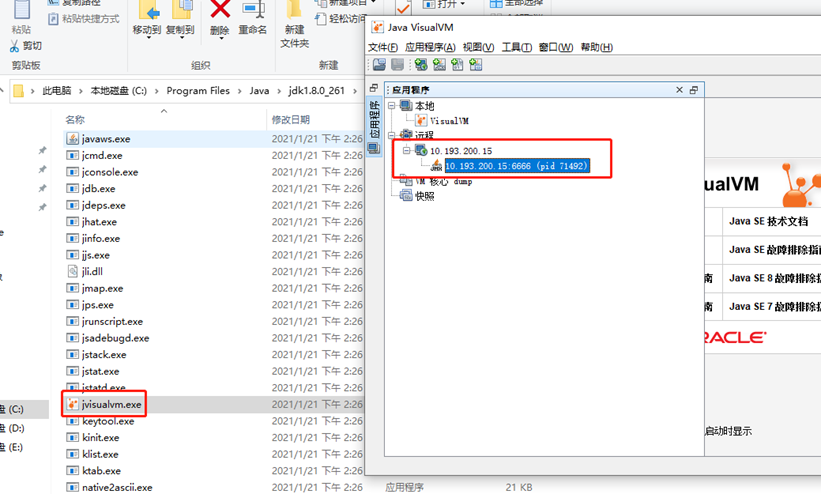This screenshot has width=821, height=494.
Task: Collapse the 本地 node in Applications tree
Action: click(x=391, y=105)
